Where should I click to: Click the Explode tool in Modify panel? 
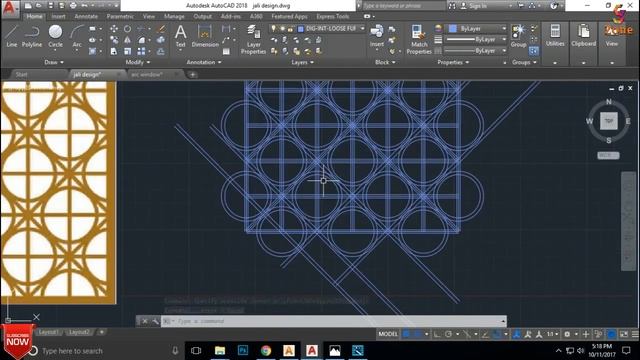(x=161, y=40)
